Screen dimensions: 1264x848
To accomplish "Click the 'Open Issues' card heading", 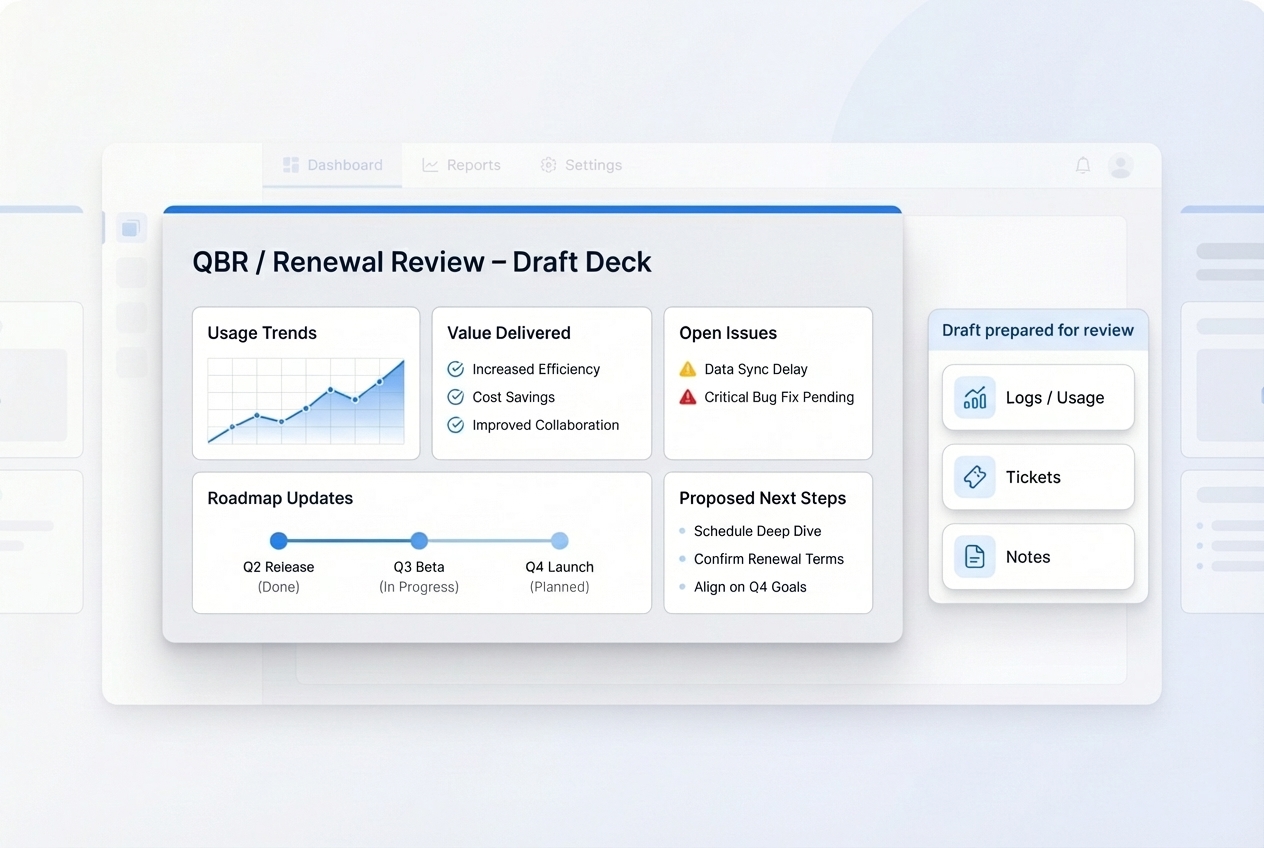I will pyautogui.click(x=728, y=333).
